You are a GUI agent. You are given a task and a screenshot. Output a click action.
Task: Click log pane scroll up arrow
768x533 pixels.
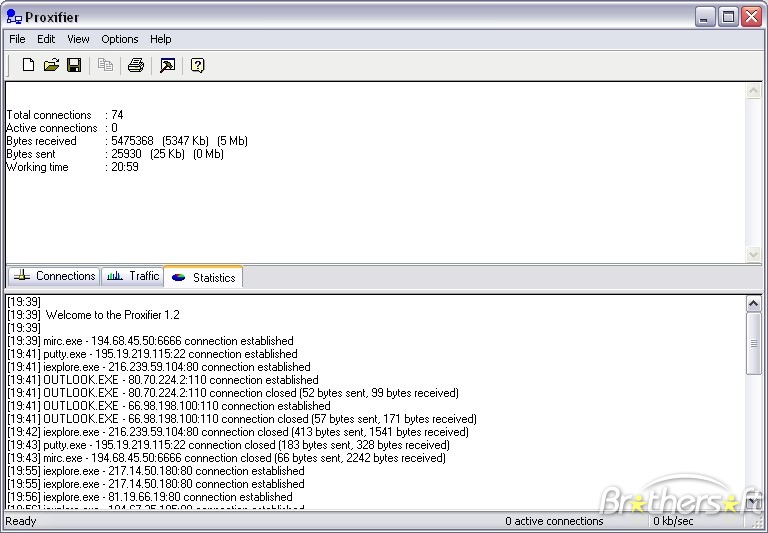[753, 304]
